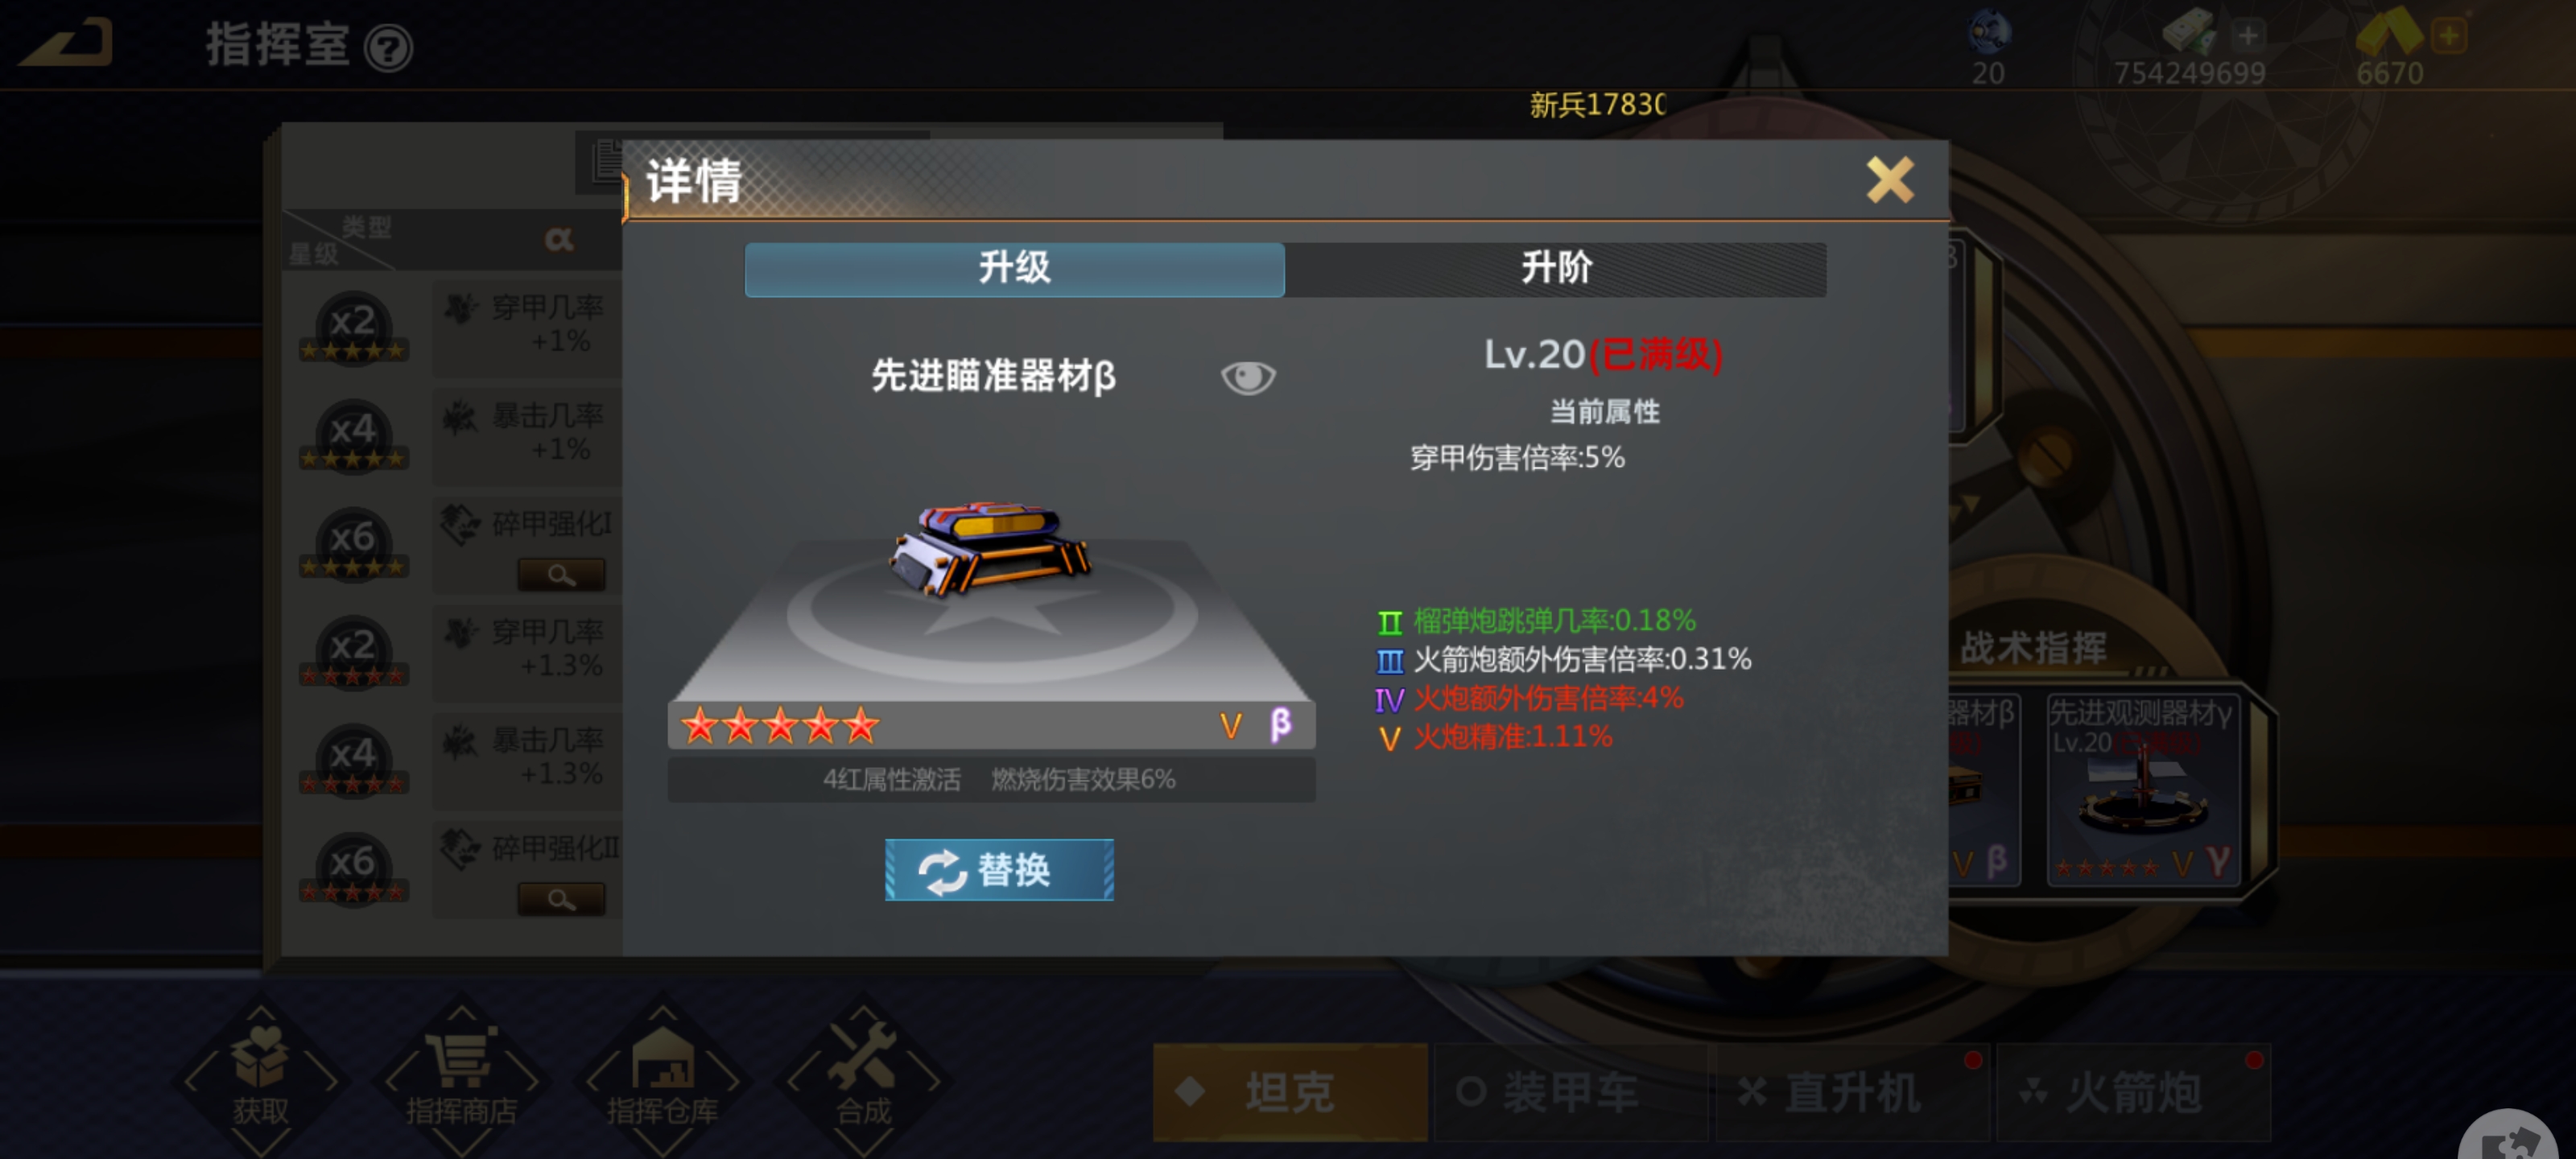Viewport: 2576px width, 1159px height.
Task: Select the 装甲车 unit radio tab
Action: [x=1571, y=1092]
